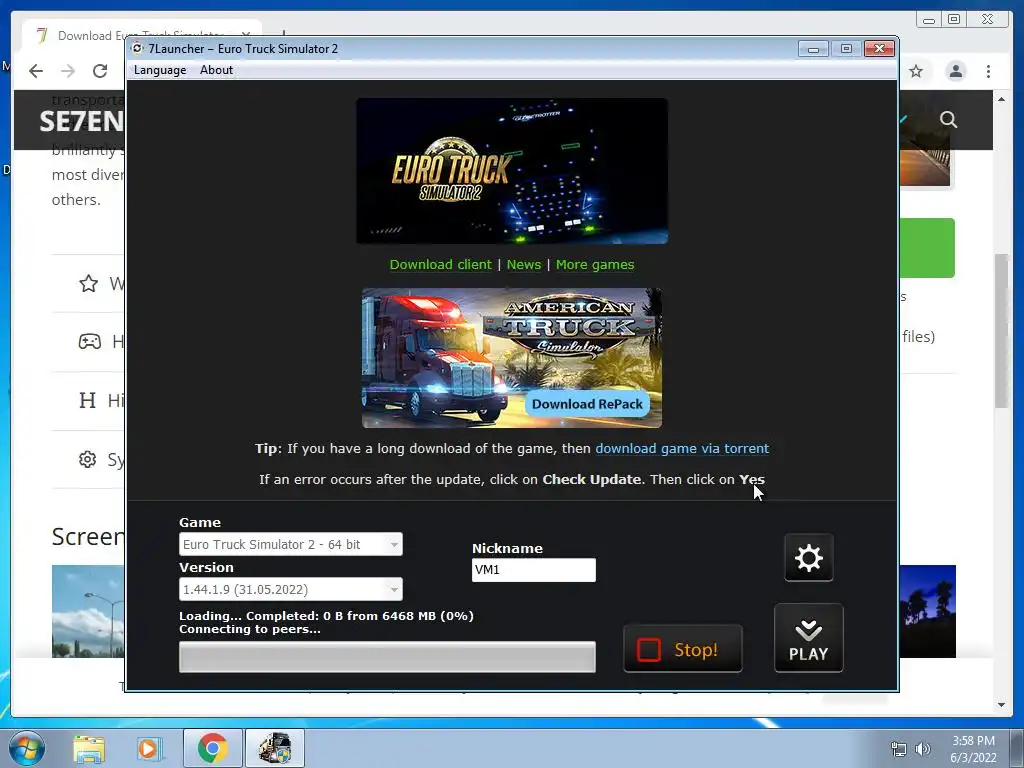Reload the Chrome page
1024x768 pixels.
pyautogui.click(x=100, y=71)
